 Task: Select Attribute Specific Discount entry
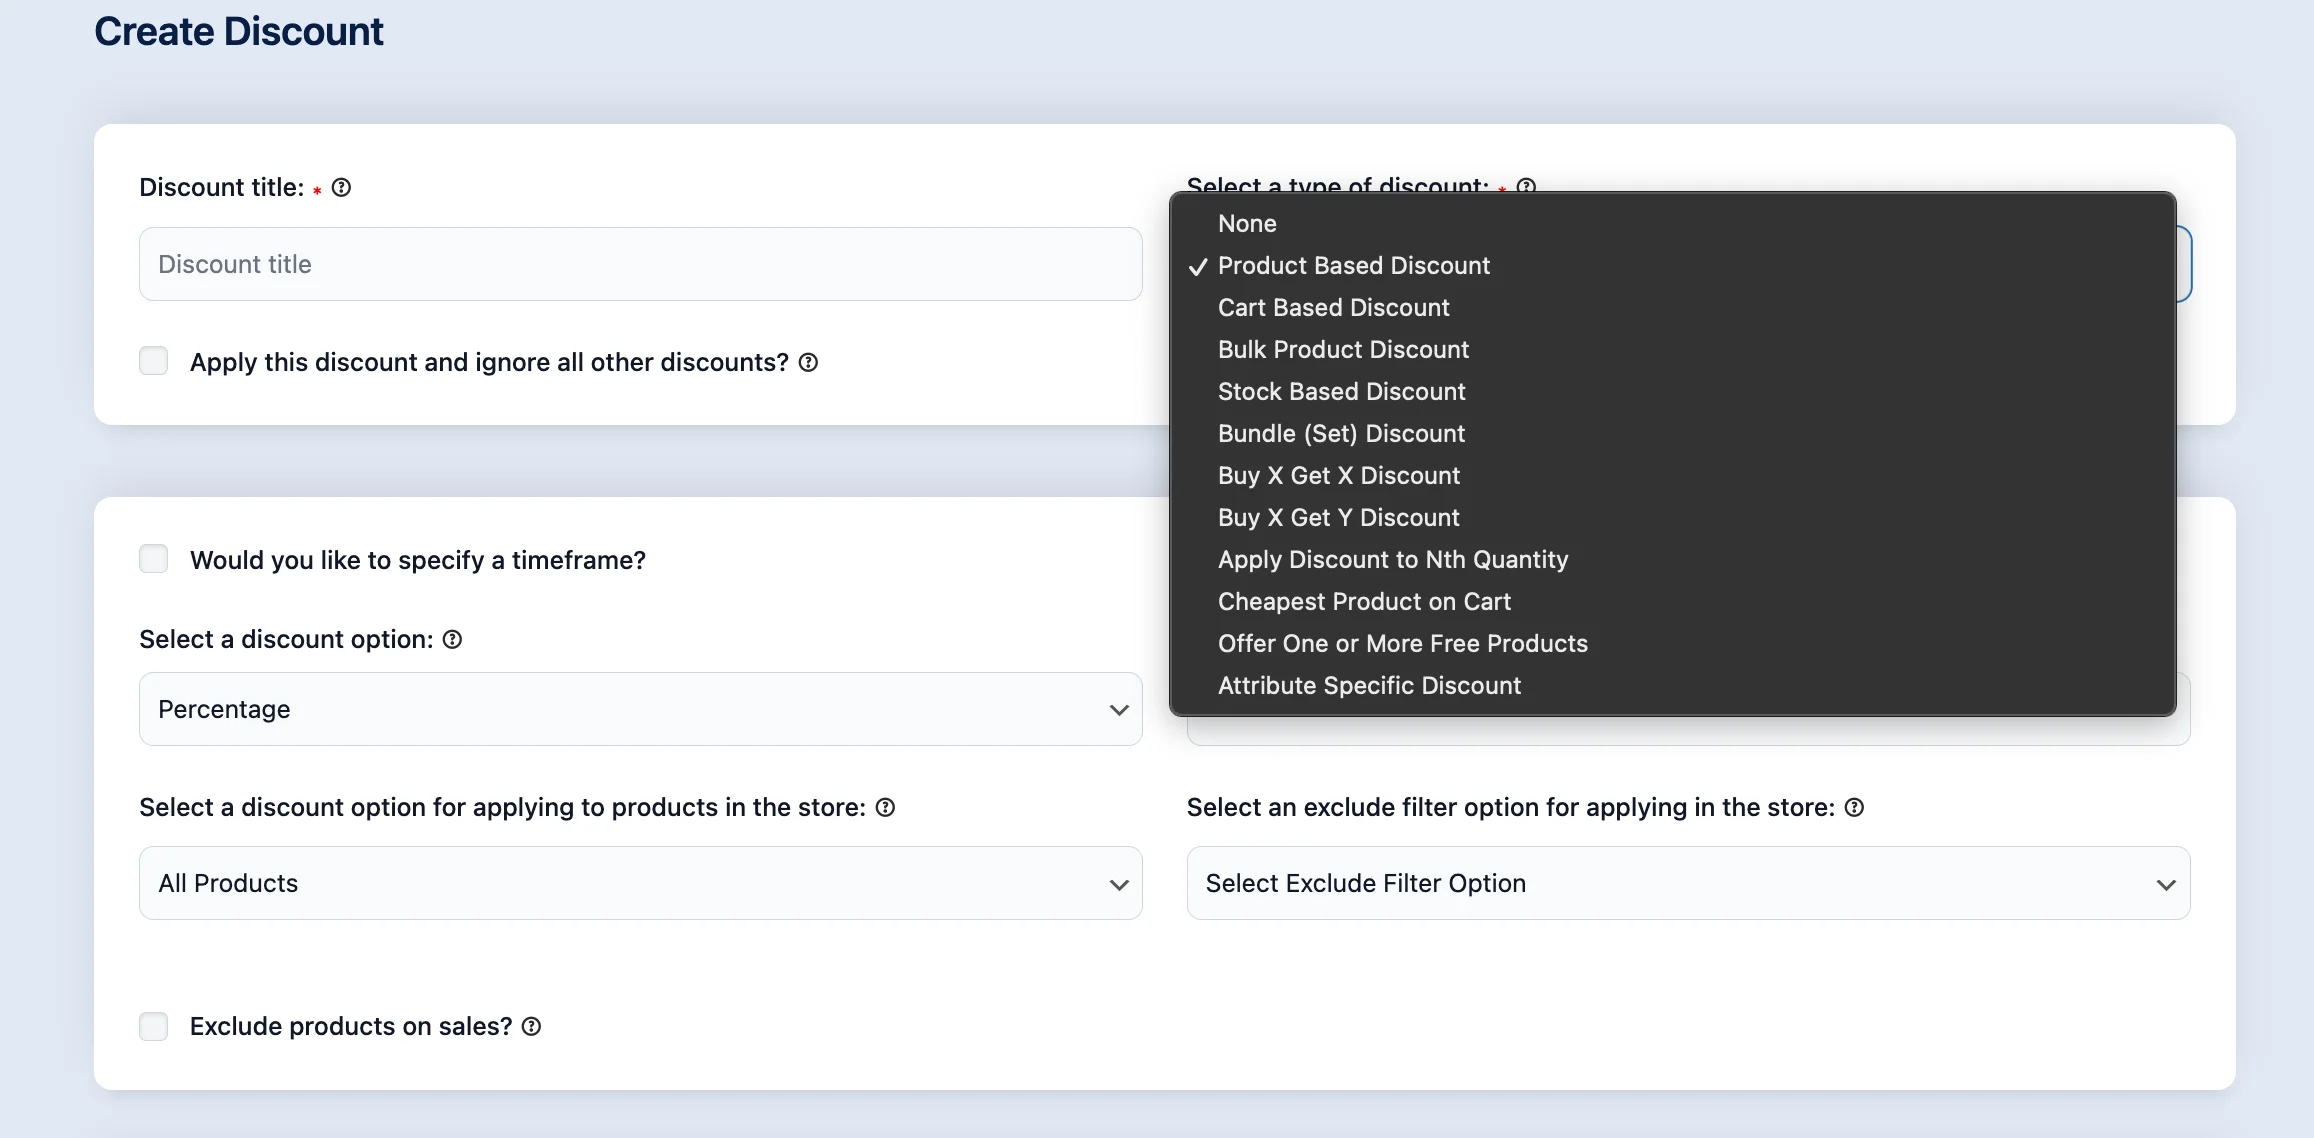click(x=1369, y=686)
